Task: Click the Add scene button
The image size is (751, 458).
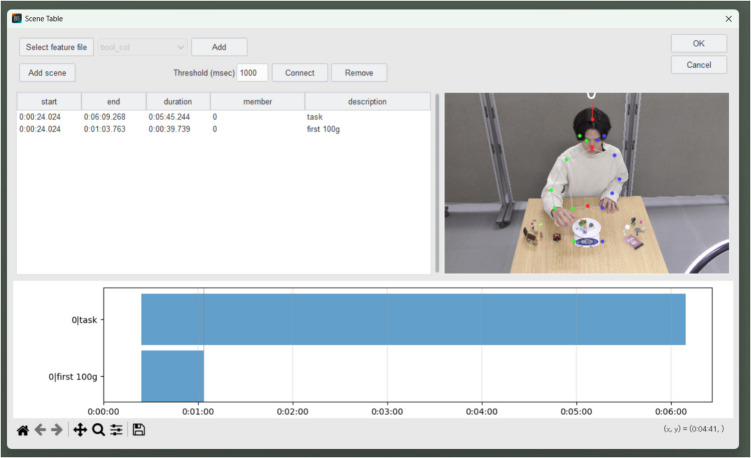Action: pyautogui.click(x=47, y=73)
